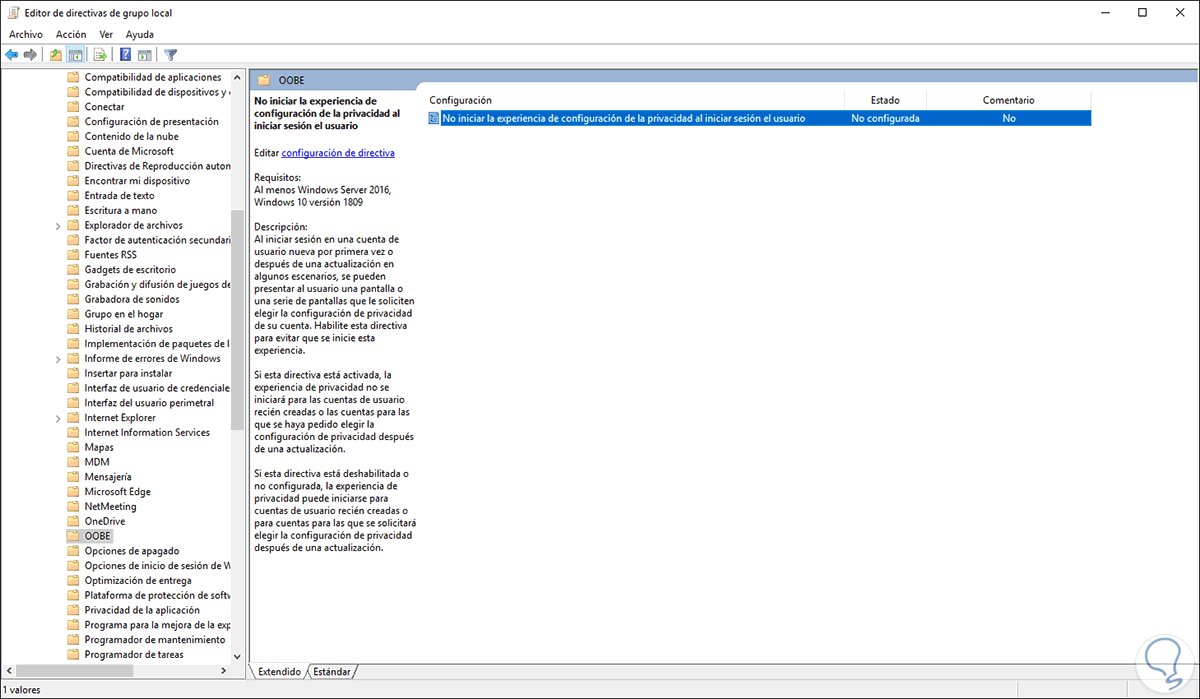This screenshot has height=699, width=1200.
Task: Click folder icon beside Microsoft Edge
Action: tap(73, 492)
